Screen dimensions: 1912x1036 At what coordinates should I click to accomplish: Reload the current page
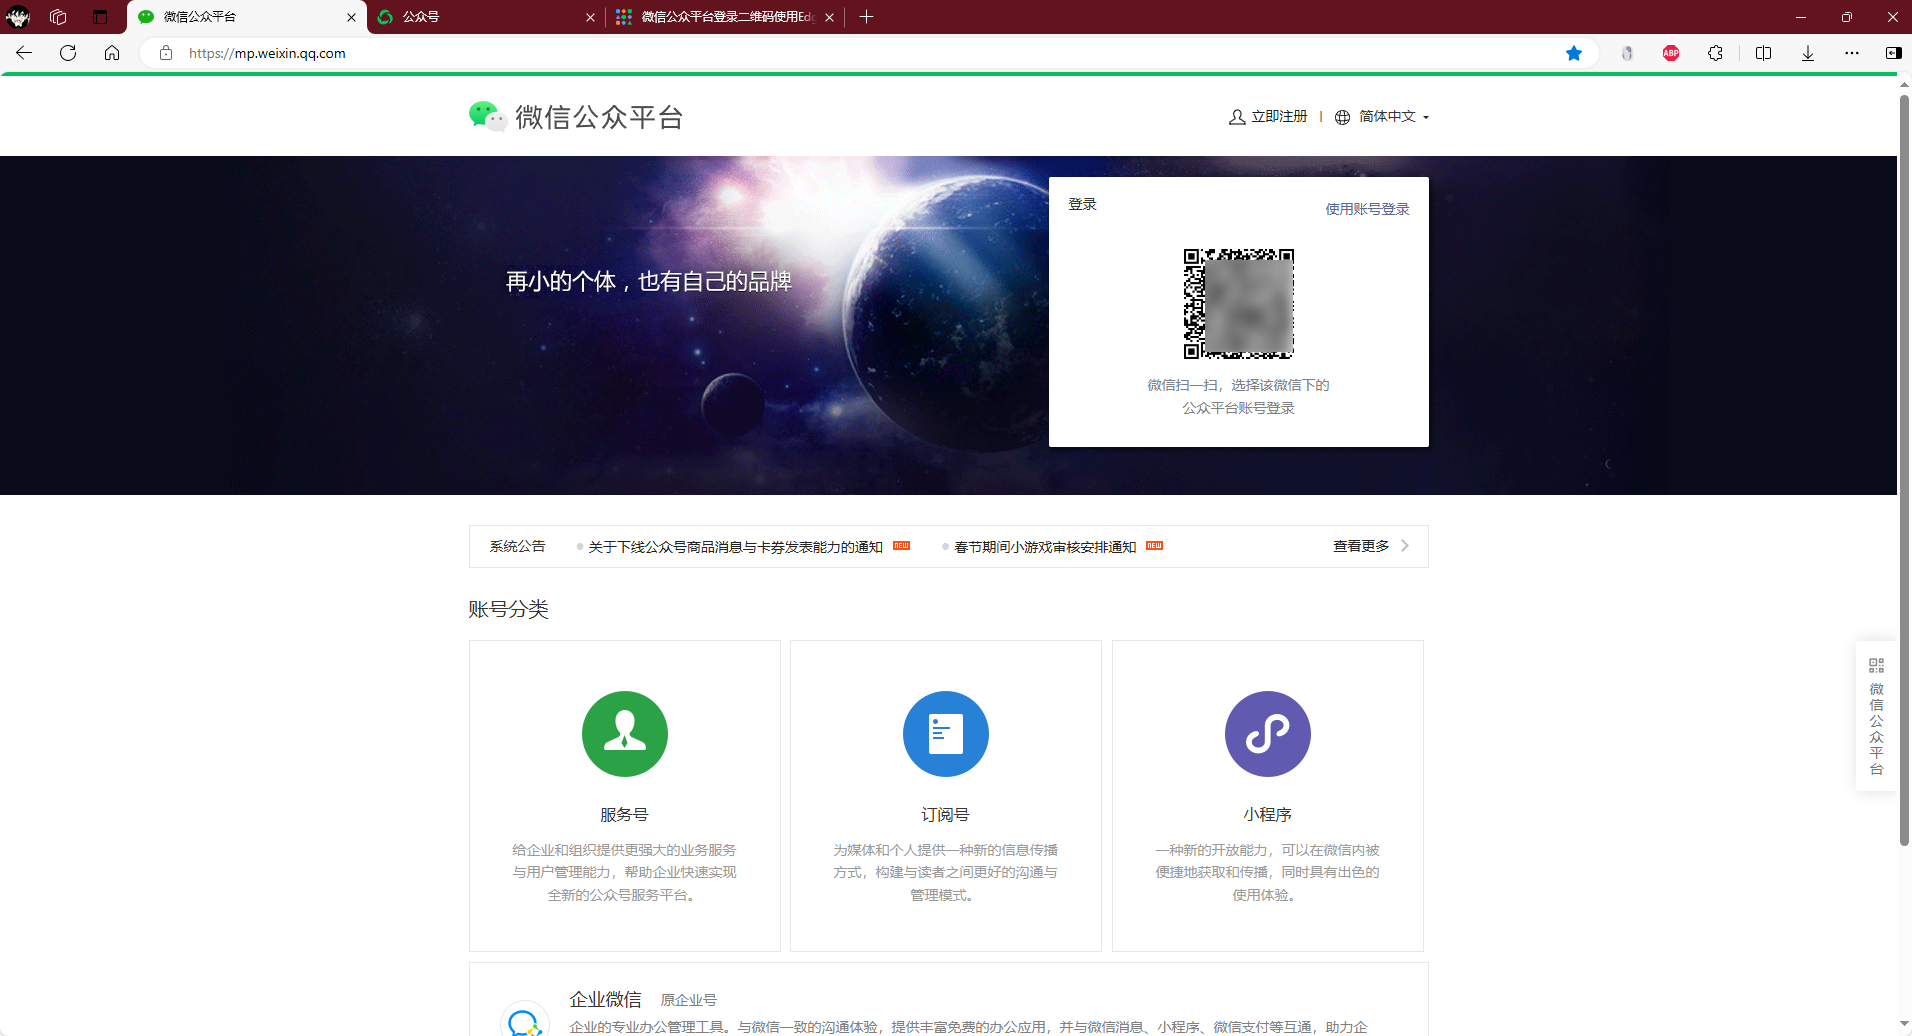68,53
